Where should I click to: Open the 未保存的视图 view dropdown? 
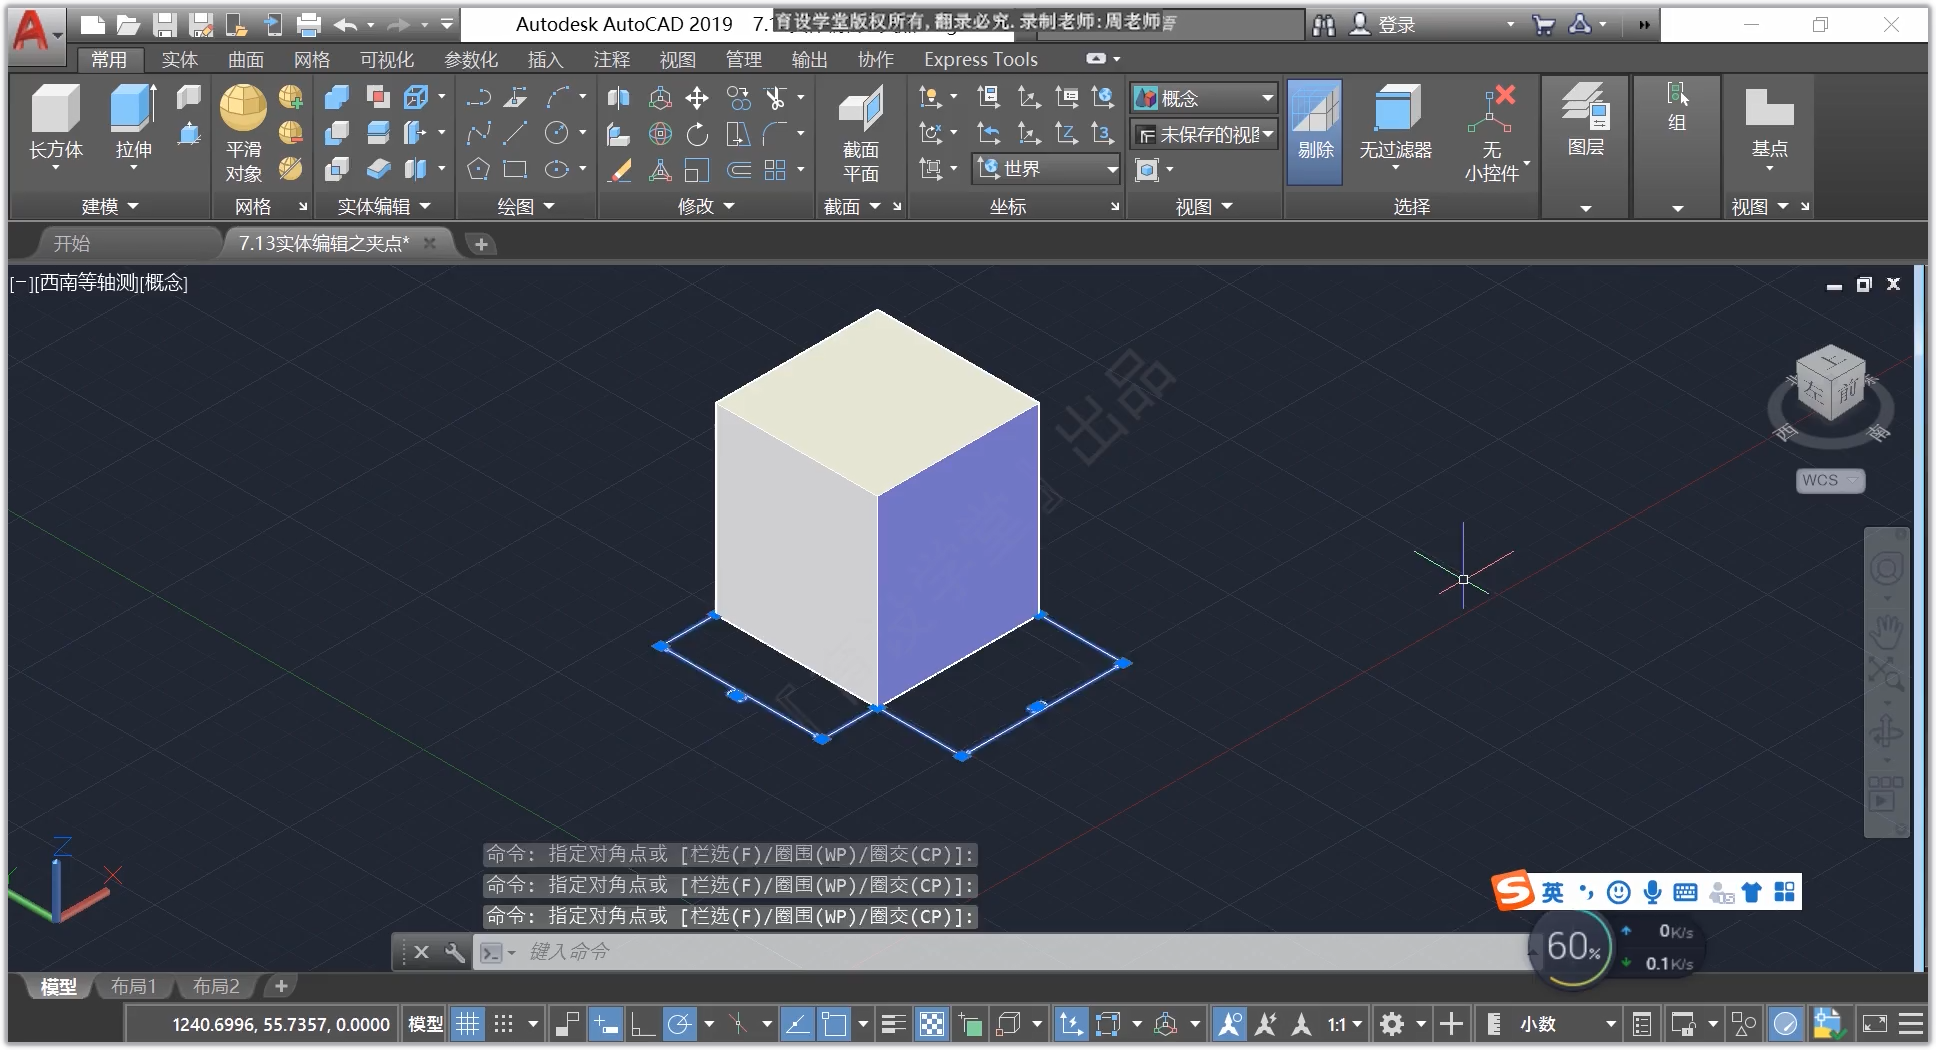tap(1204, 134)
